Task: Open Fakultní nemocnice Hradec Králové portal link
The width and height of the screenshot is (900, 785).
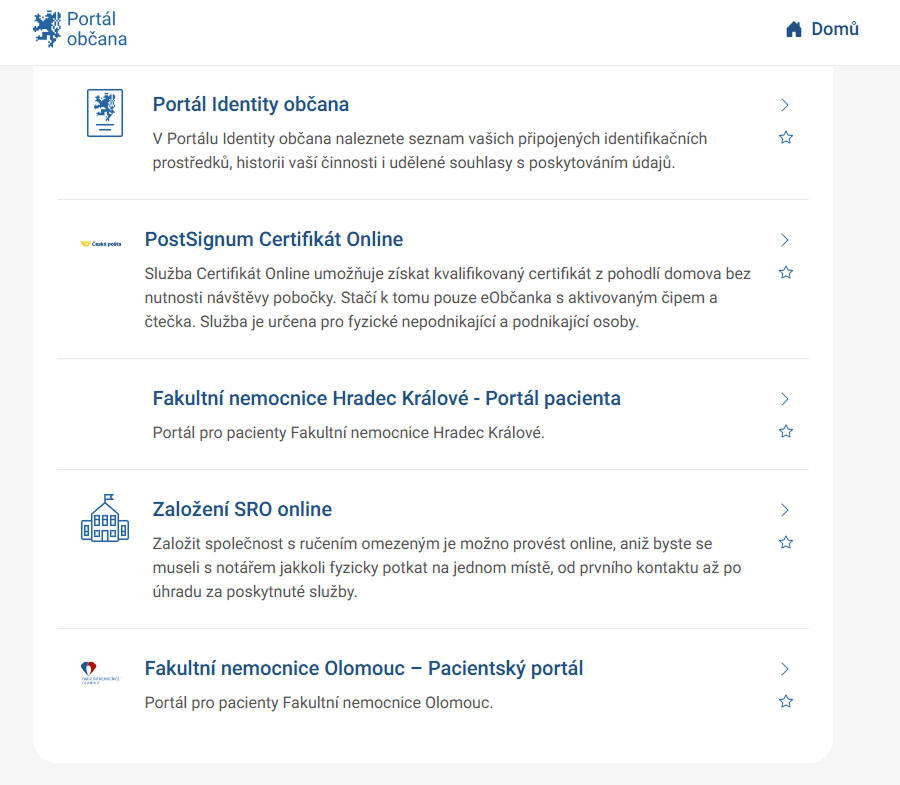Action: pos(386,399)
